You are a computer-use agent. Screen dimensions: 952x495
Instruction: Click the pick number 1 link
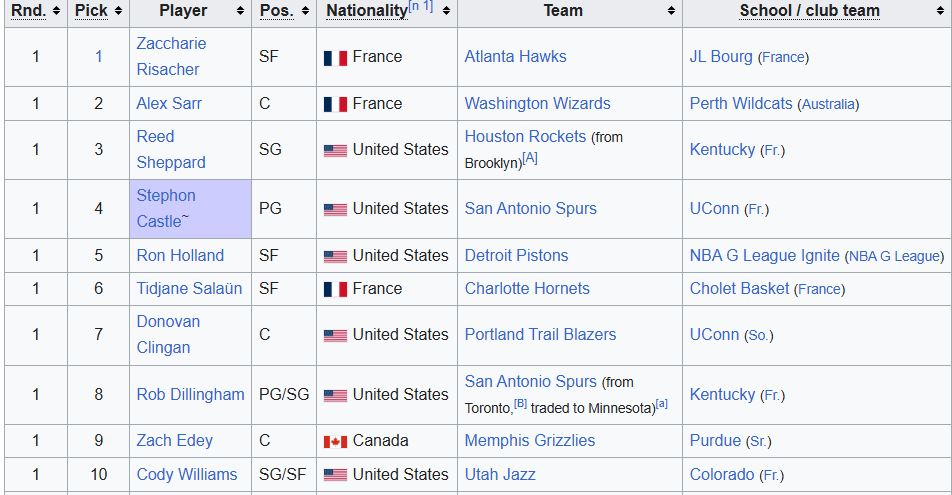tap(98, 56)
